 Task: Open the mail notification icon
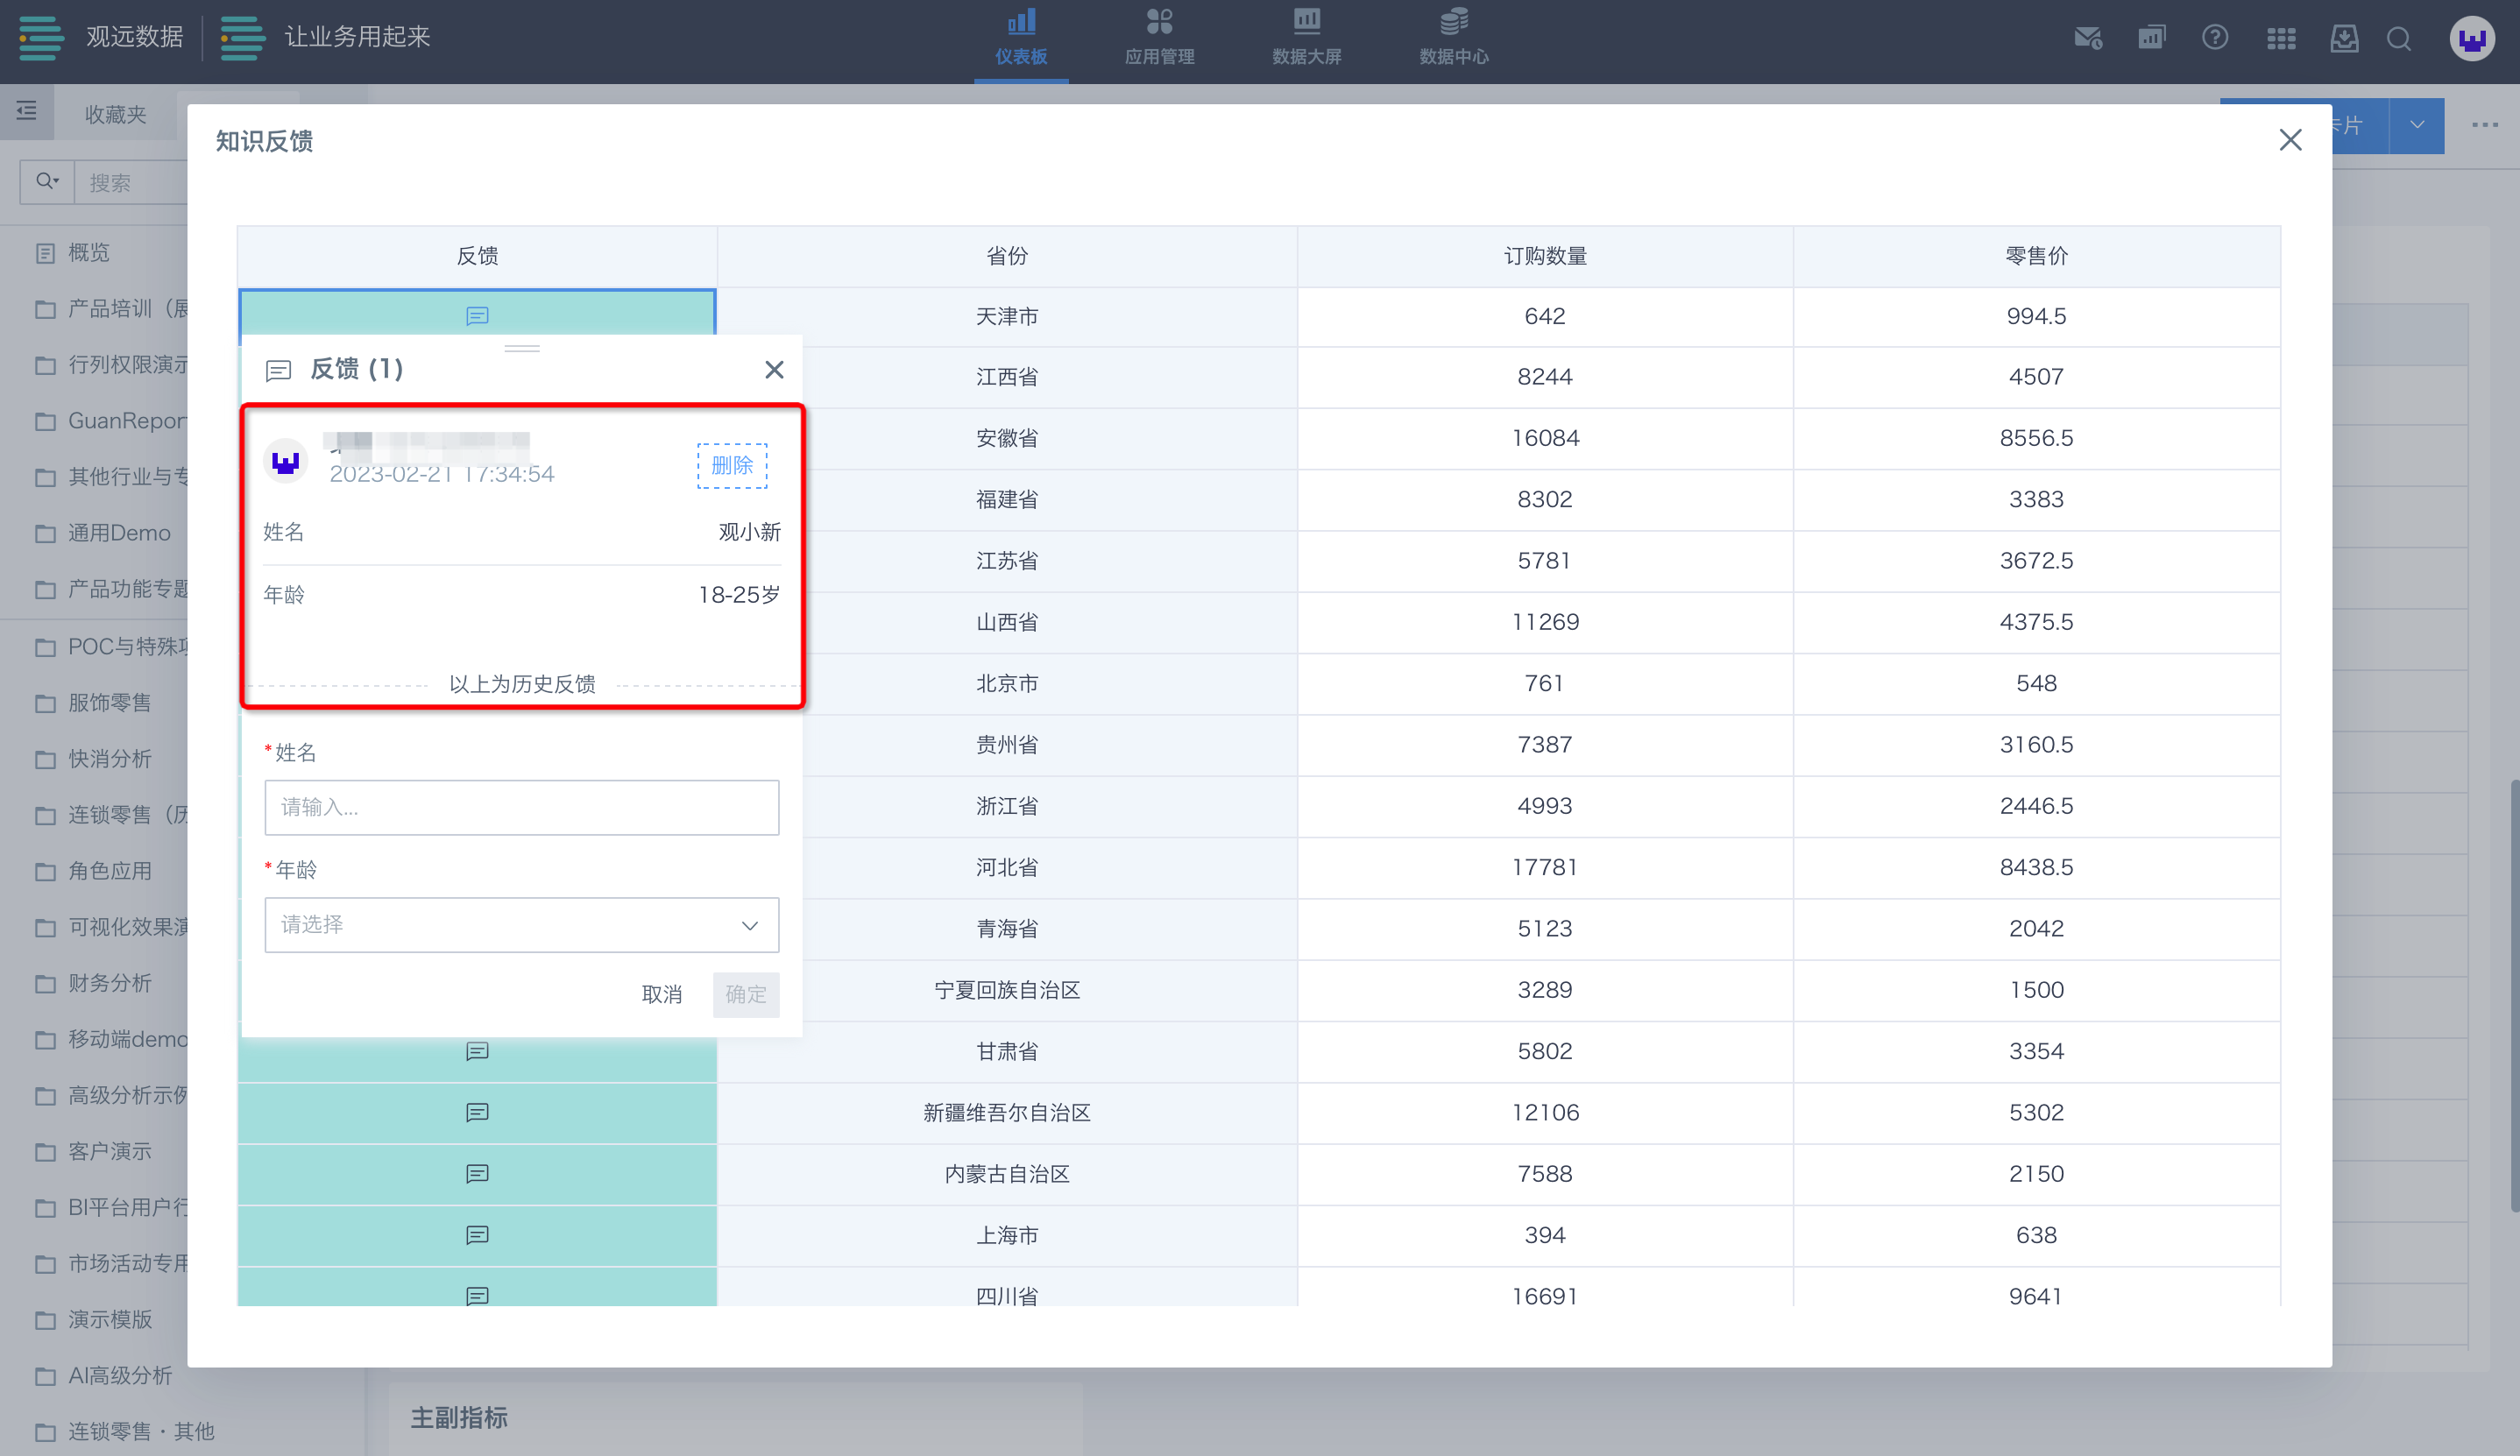pyautogui.click(x=2087, y=38)
